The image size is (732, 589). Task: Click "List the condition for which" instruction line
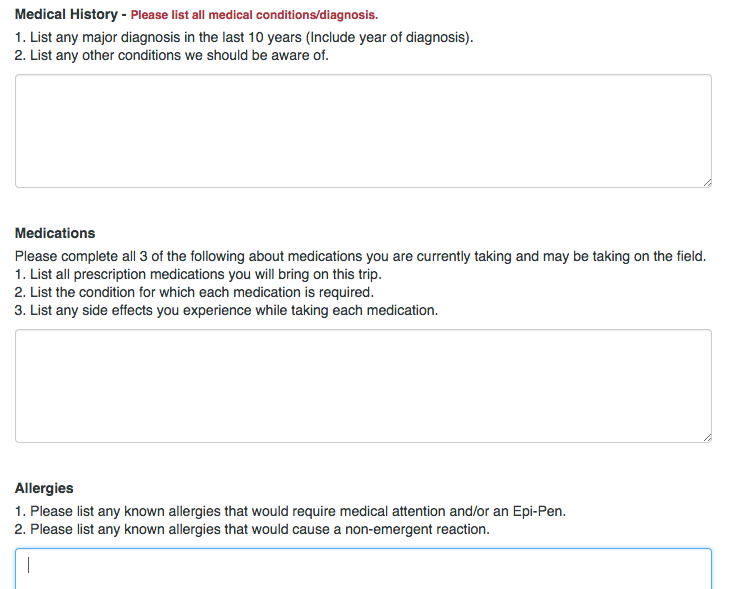point(194,292)
